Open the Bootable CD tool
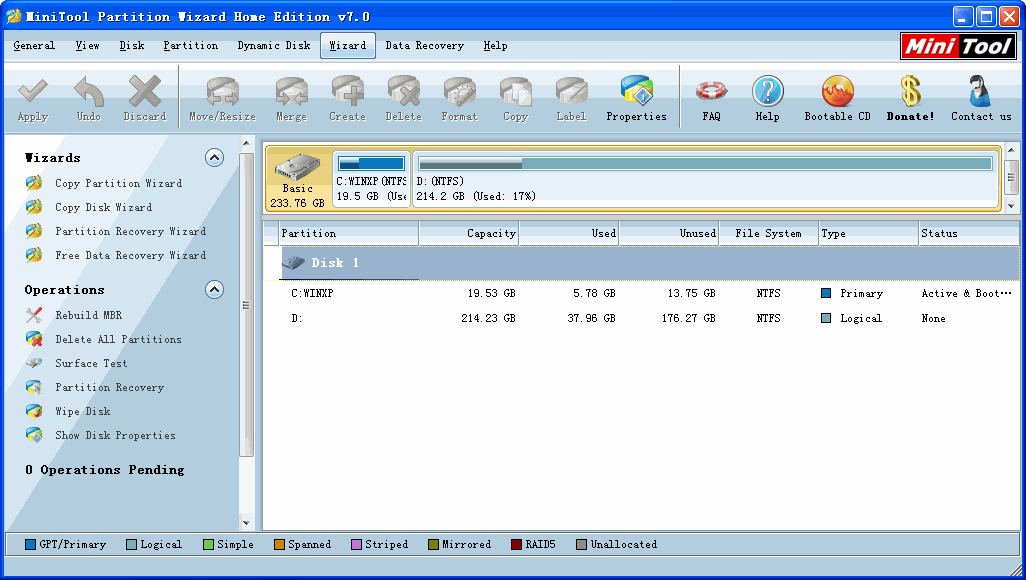This screenshot has height=580, width=1026. coord(836,97)
